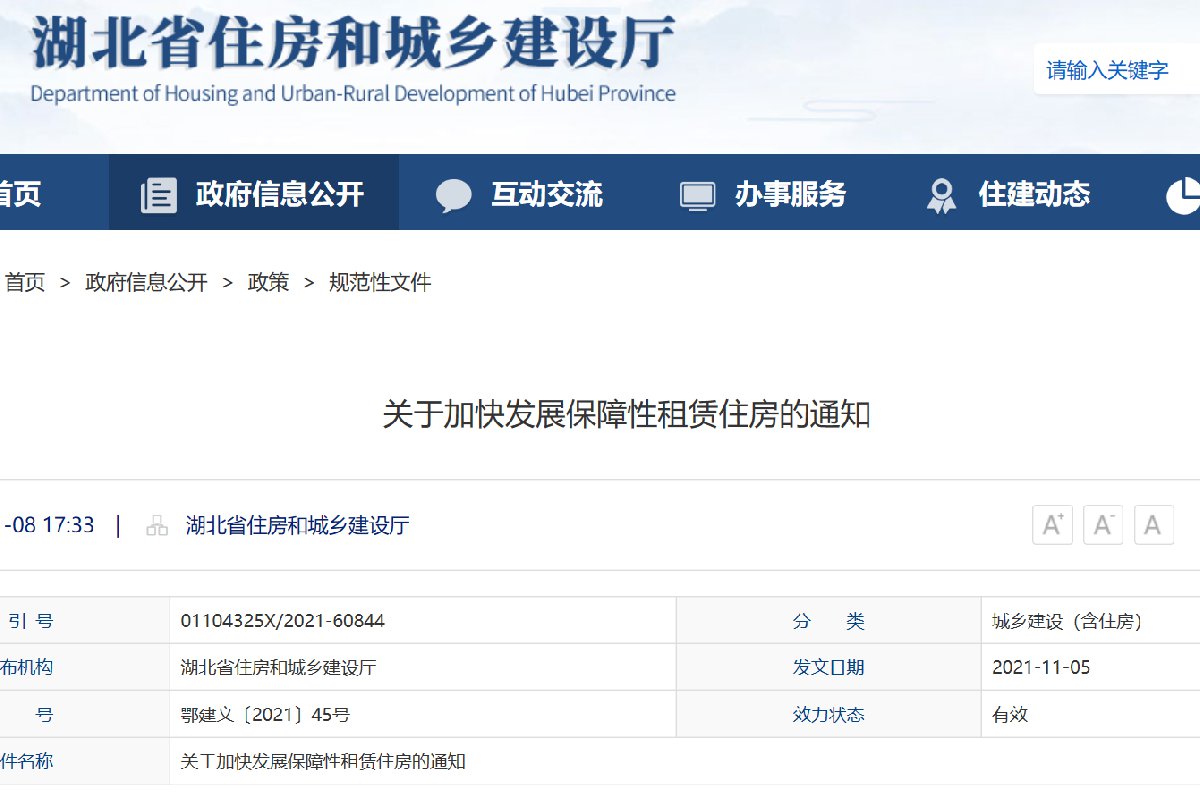Open the 政府信息公开 navigation tab
The image size is (1200, 794).
[254, 193]
